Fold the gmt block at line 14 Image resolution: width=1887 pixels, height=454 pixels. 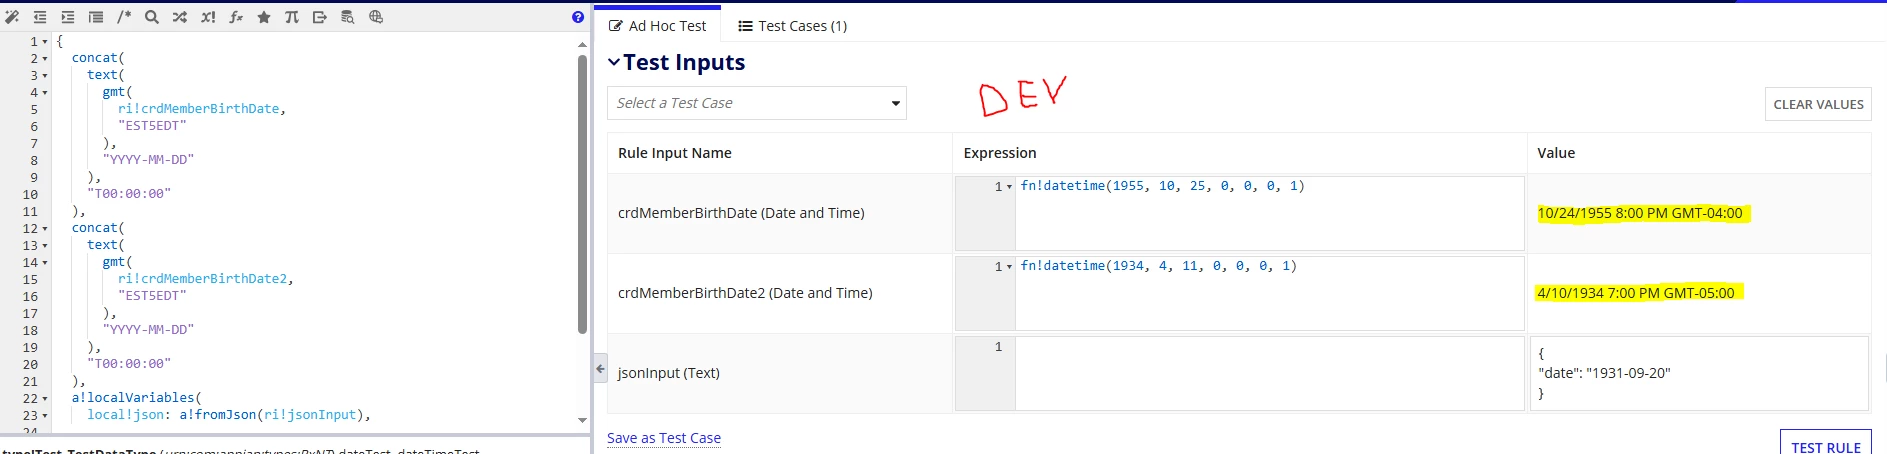pyautogui.click(x=45, y=263)
